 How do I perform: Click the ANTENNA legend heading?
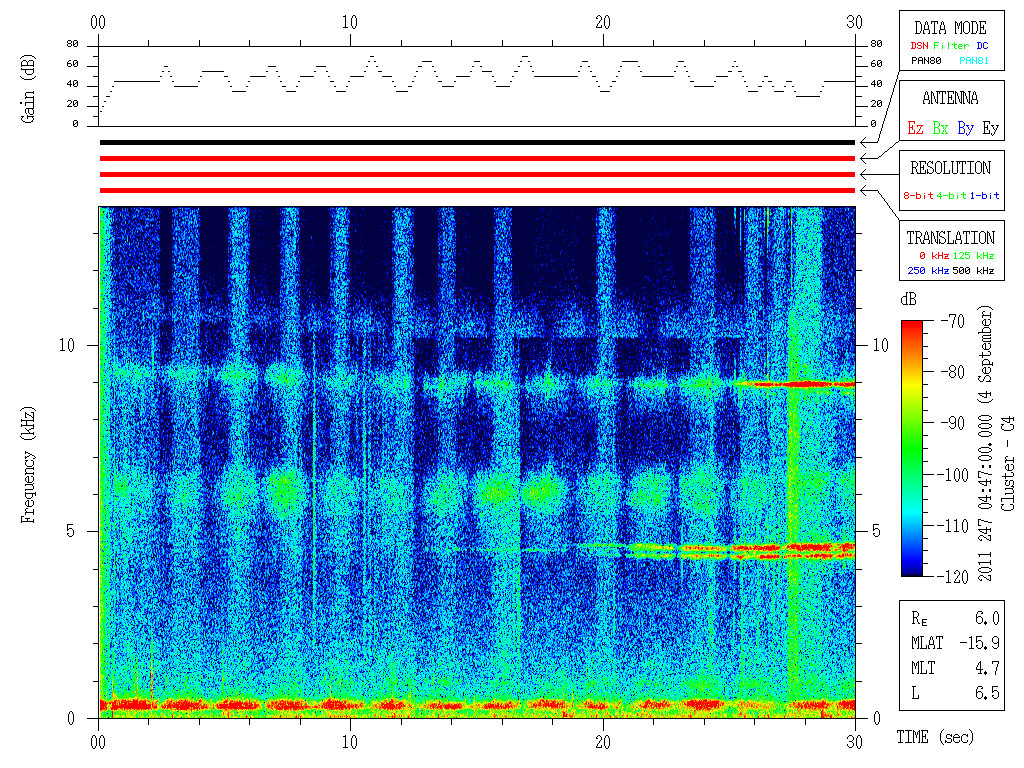point(950,98)
